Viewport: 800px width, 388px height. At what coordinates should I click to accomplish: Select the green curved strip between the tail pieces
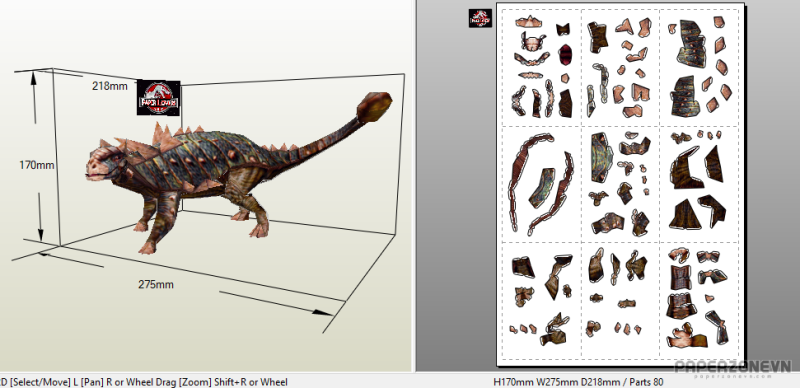click(x=542, y=187)
